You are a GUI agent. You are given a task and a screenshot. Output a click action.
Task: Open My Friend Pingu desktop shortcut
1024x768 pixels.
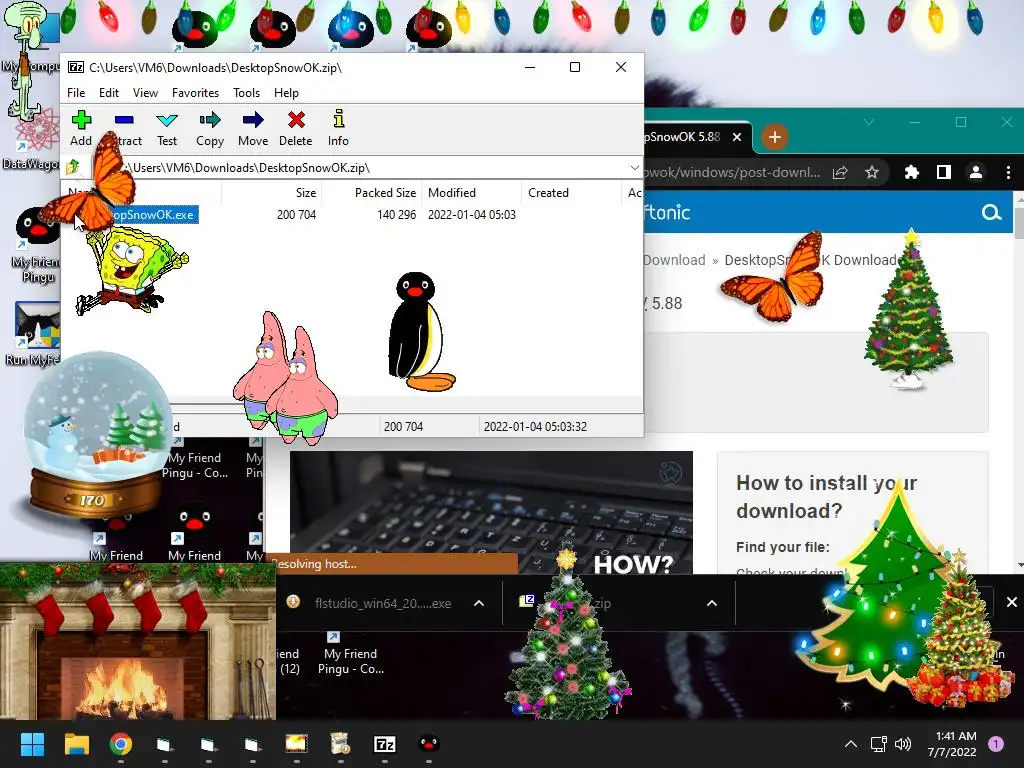coord(36,245)
